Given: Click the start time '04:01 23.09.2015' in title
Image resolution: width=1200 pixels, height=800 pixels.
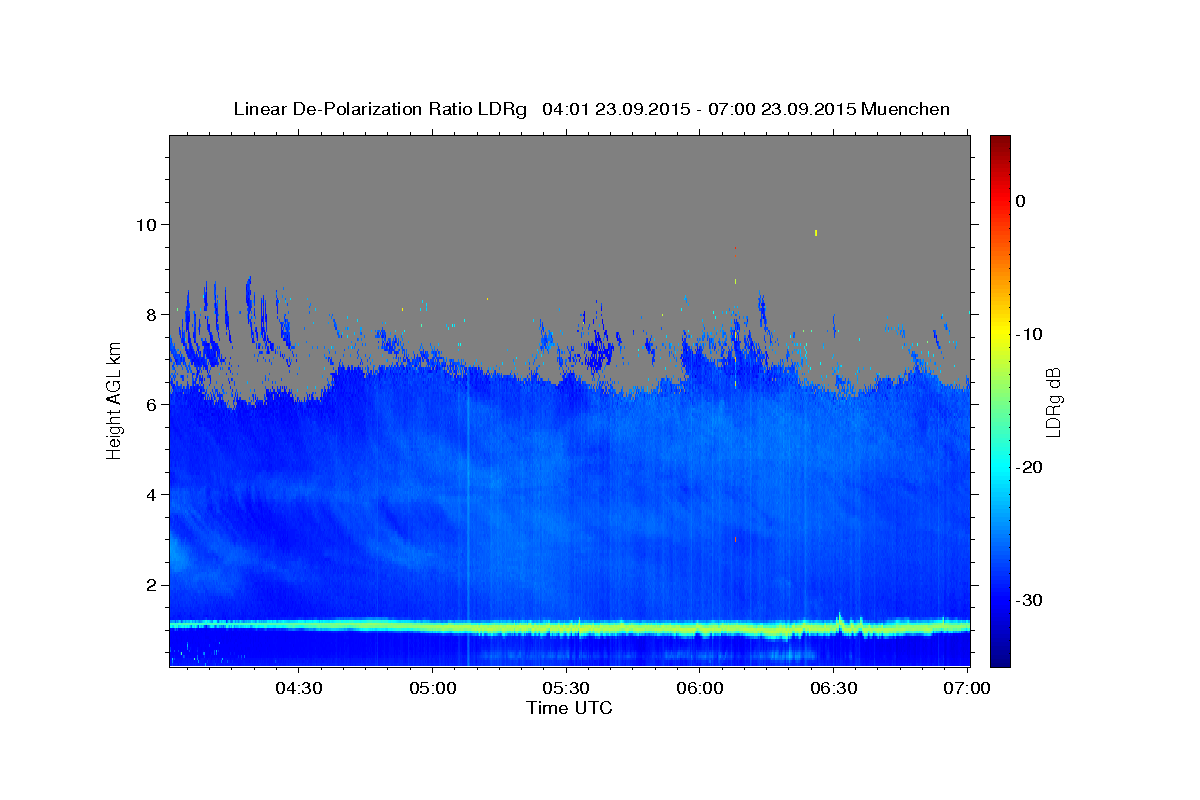Looking at the screenshot, I should [x=615, y=109].
